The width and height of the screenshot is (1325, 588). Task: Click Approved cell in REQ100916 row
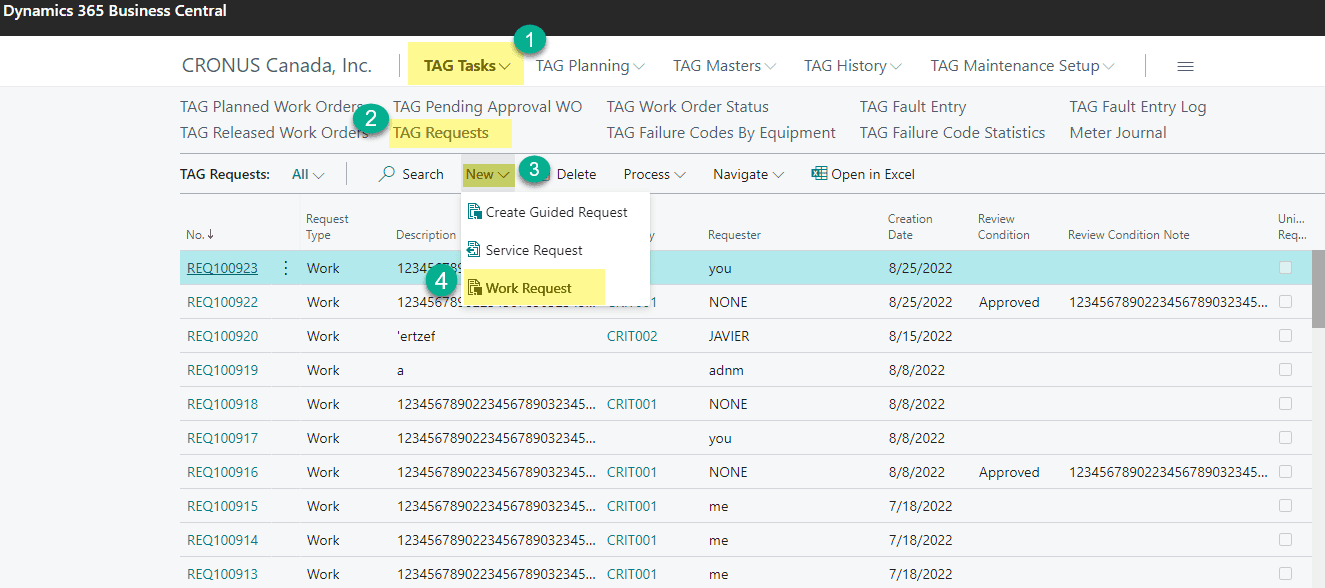point(1009,472)
